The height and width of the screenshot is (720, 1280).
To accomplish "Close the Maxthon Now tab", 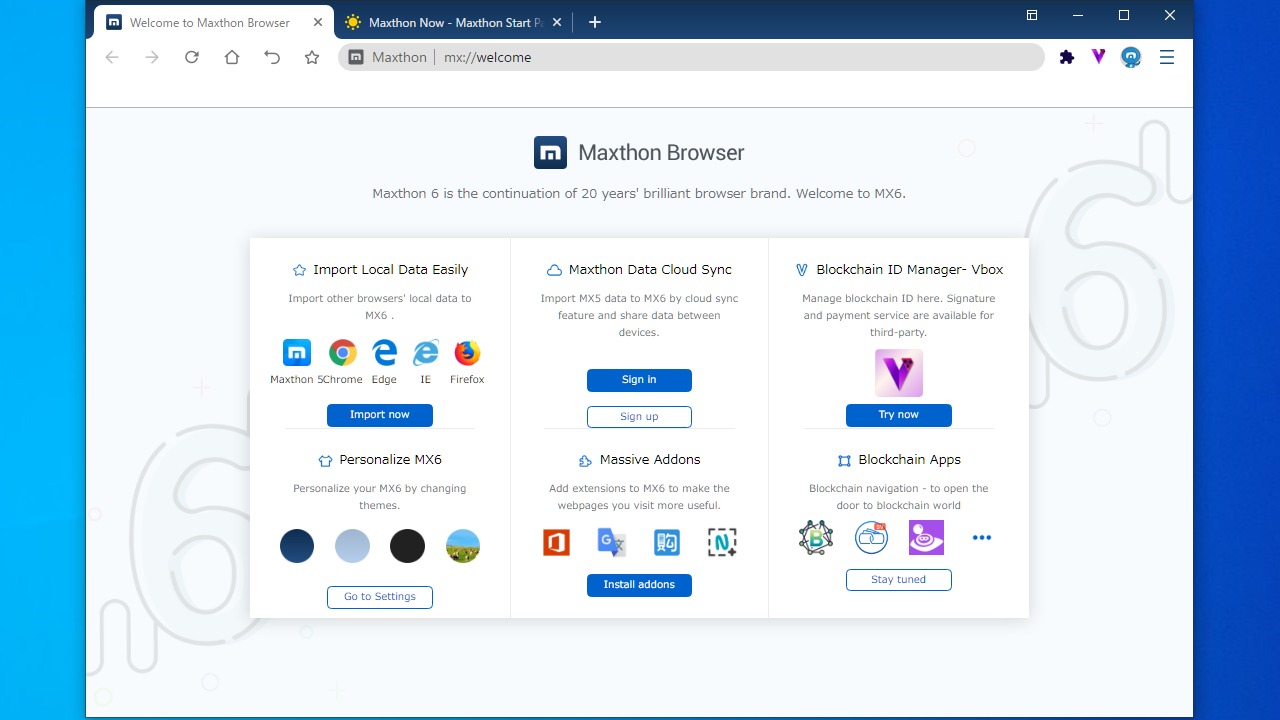I will pyautogui.click(x=557, y=22).
